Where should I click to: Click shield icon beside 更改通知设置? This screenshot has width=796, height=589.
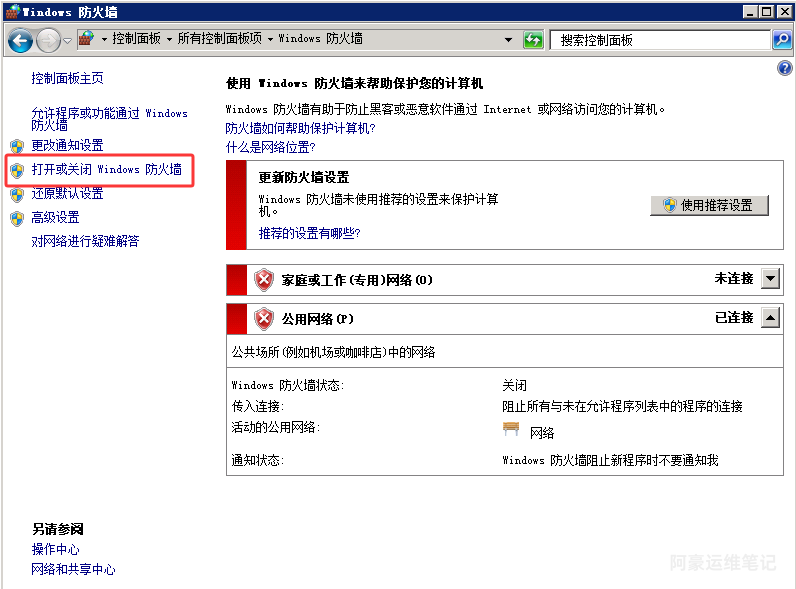[17, 146]
